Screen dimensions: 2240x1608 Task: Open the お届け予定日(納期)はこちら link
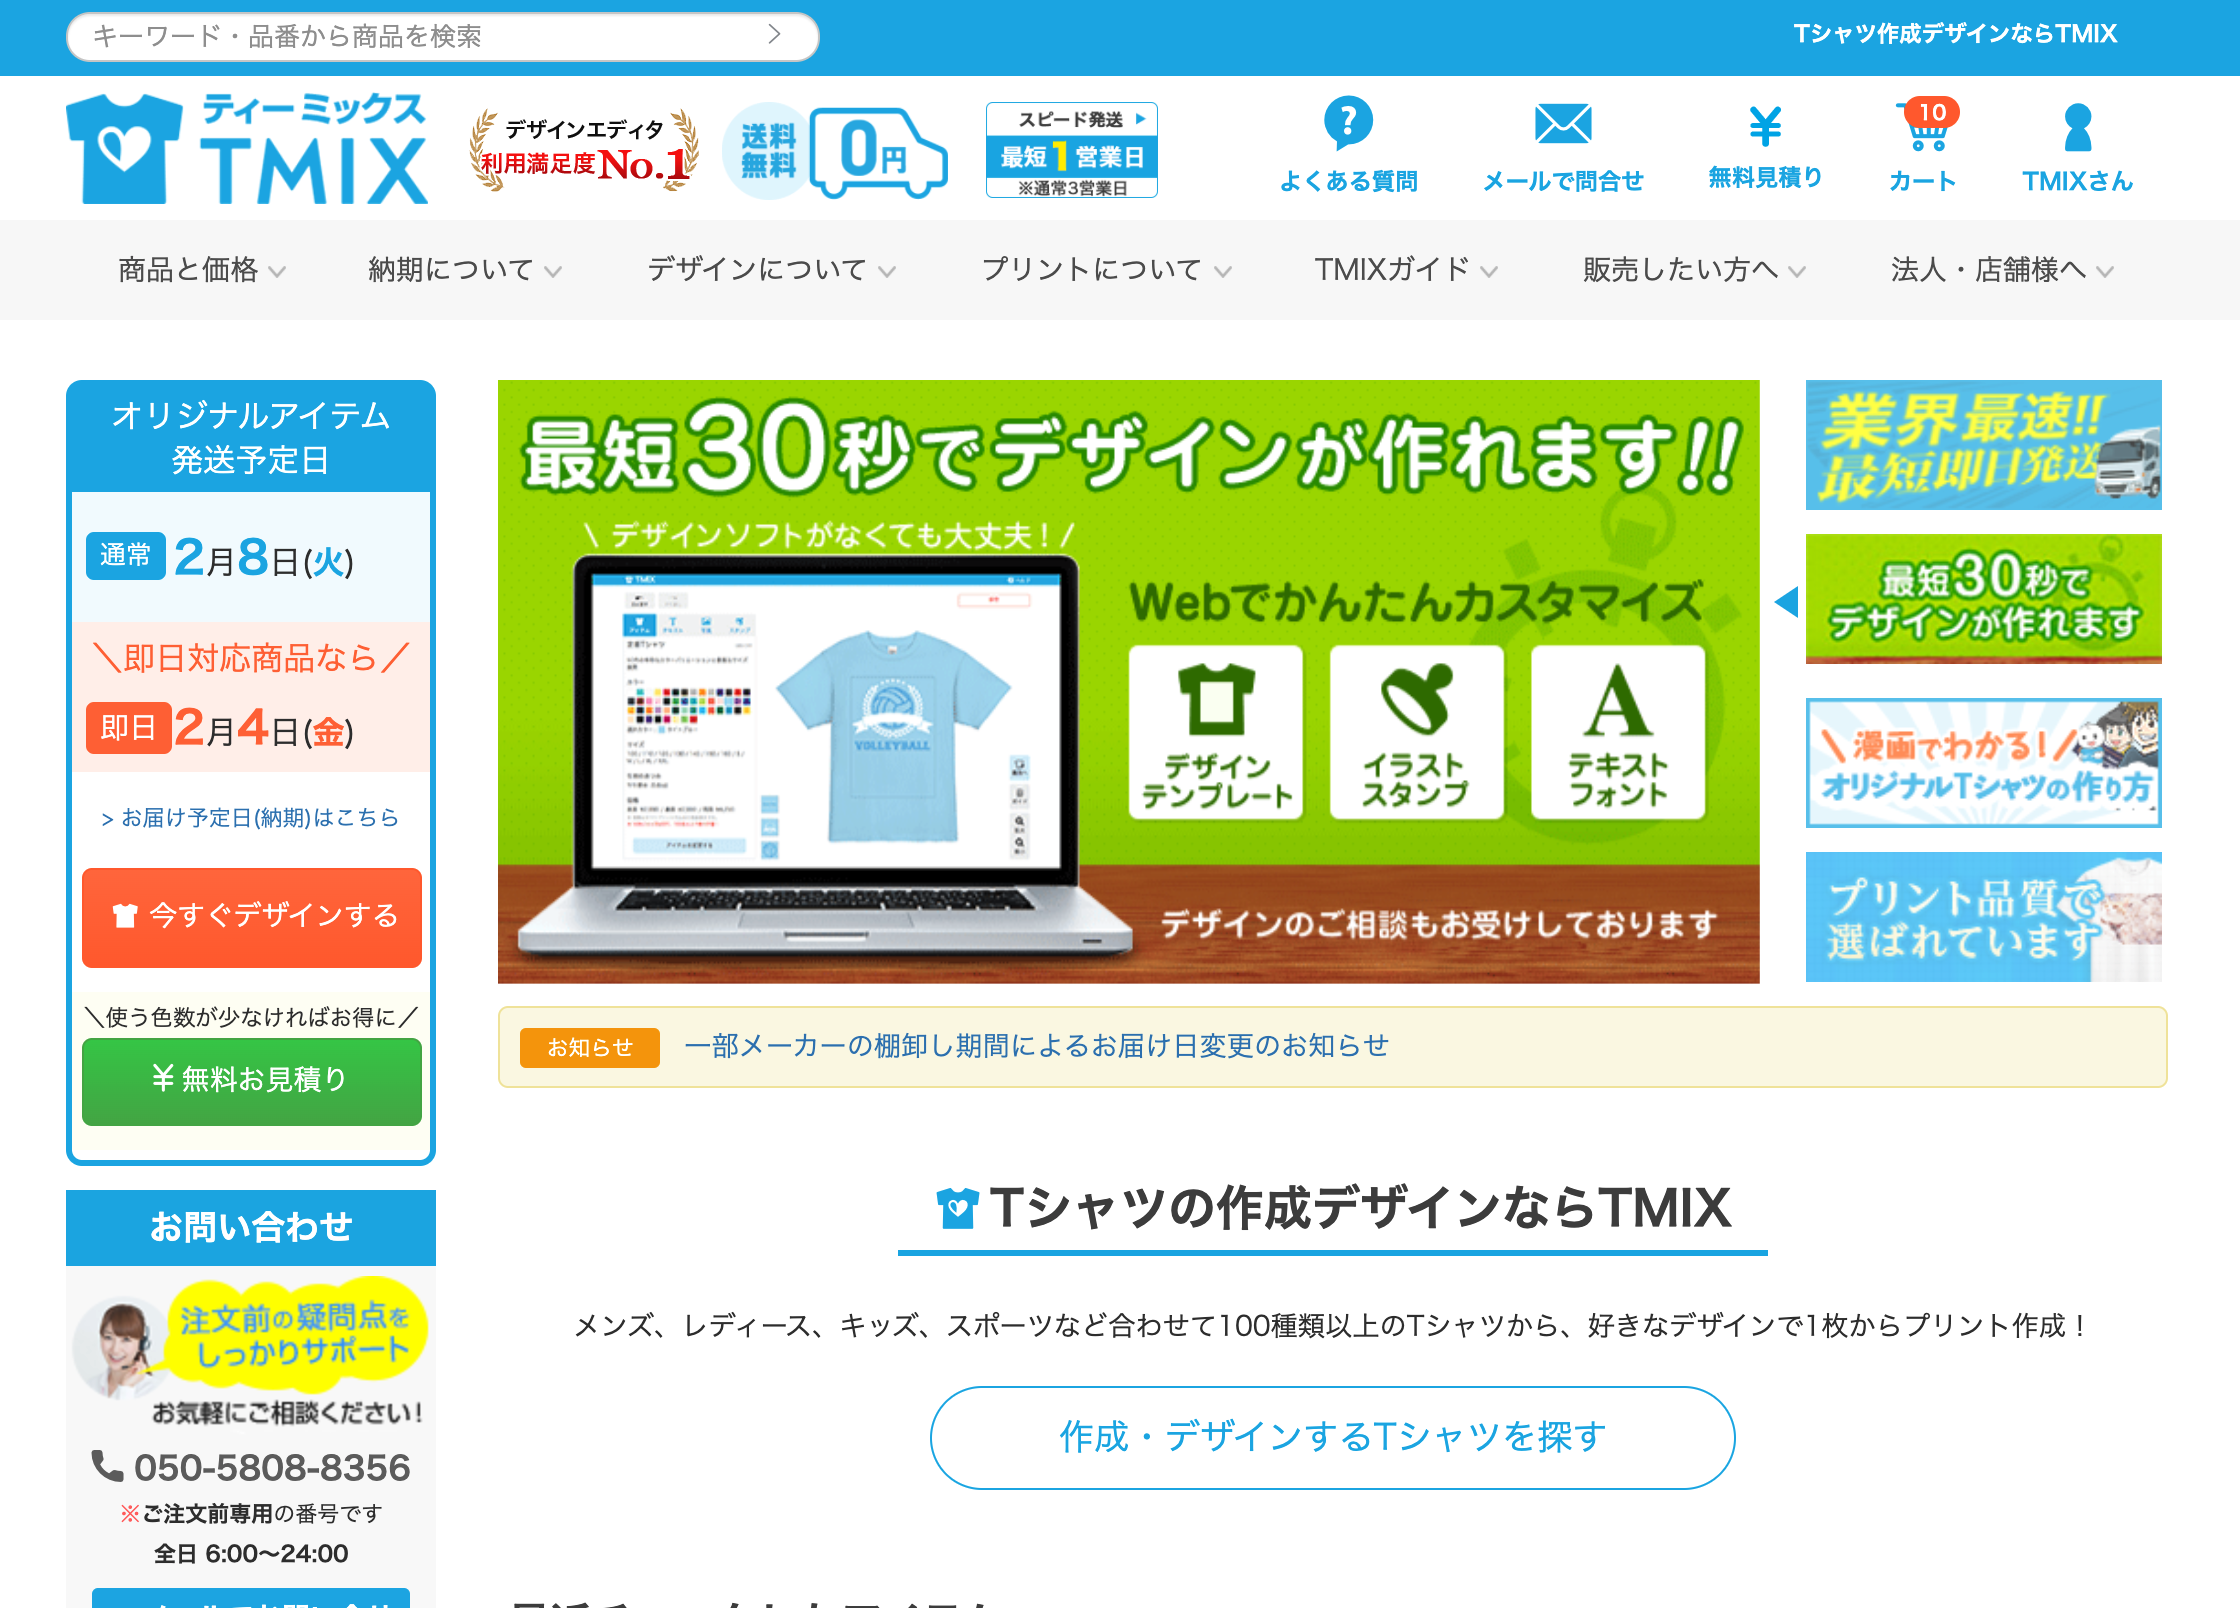250,818
